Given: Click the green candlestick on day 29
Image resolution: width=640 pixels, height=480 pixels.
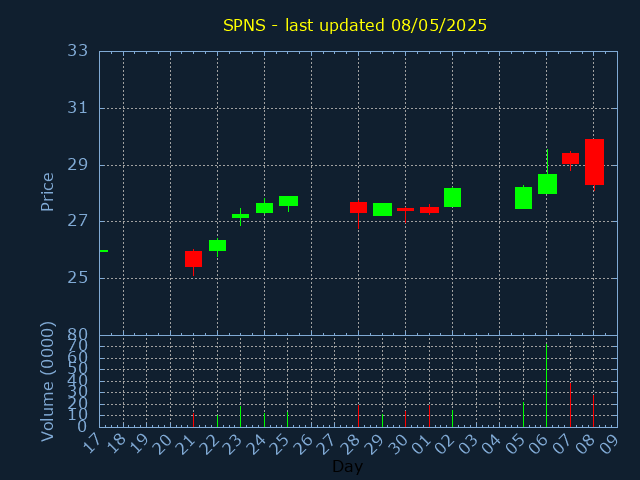Looking at the screenshot, I should (x=382, y=209).
